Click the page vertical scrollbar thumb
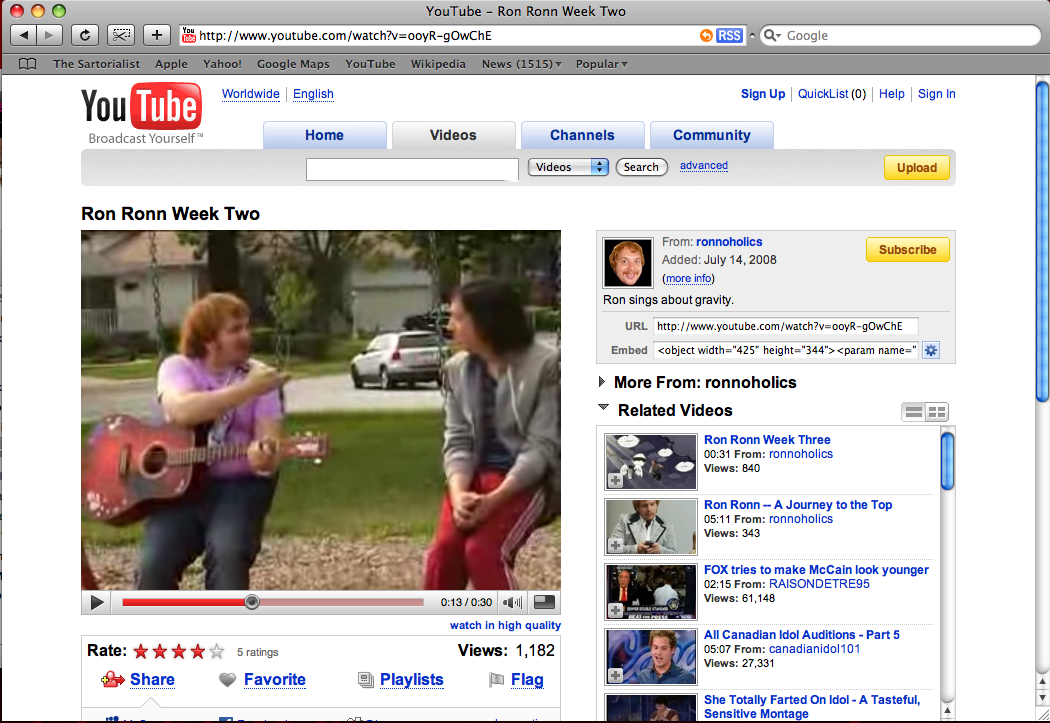Screen dimensions: 1050x723 click(1043, 242)
